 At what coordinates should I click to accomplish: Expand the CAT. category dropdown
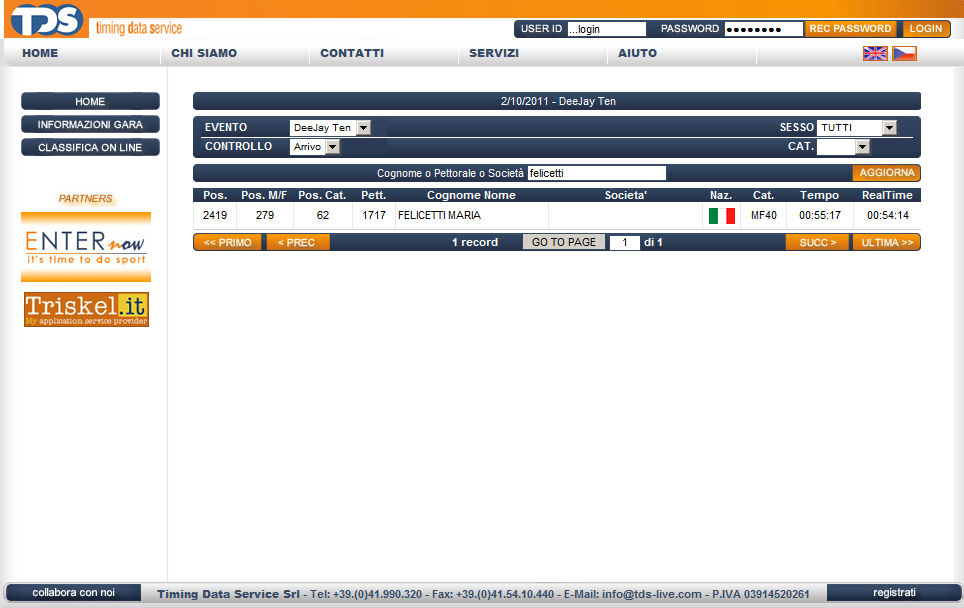pos(843,147)
